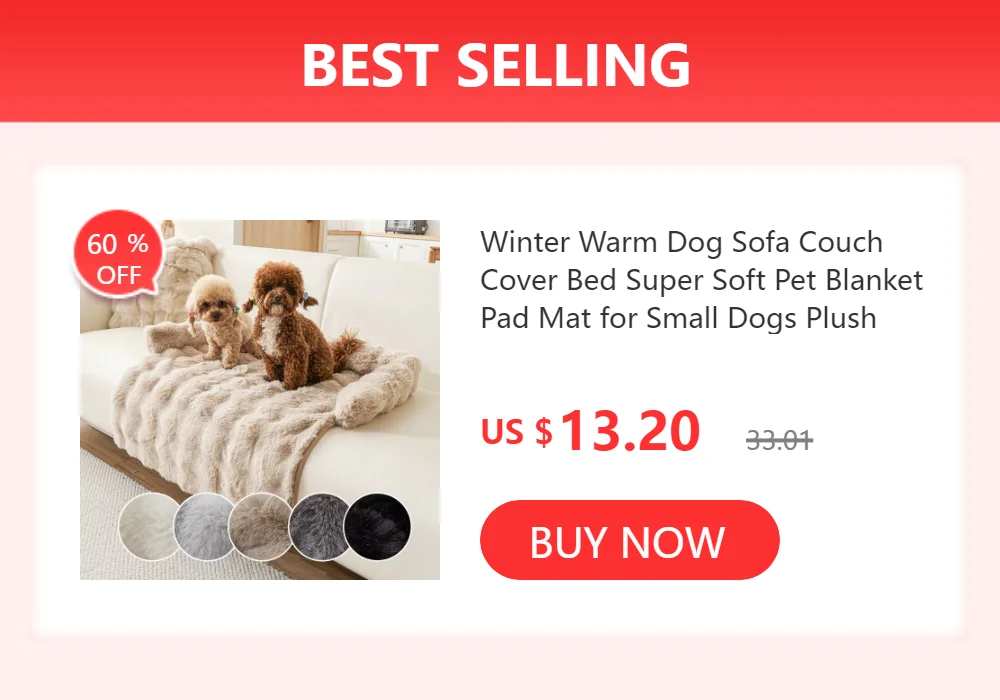Click the crossed-out 33.01 original price

[779, 440]
